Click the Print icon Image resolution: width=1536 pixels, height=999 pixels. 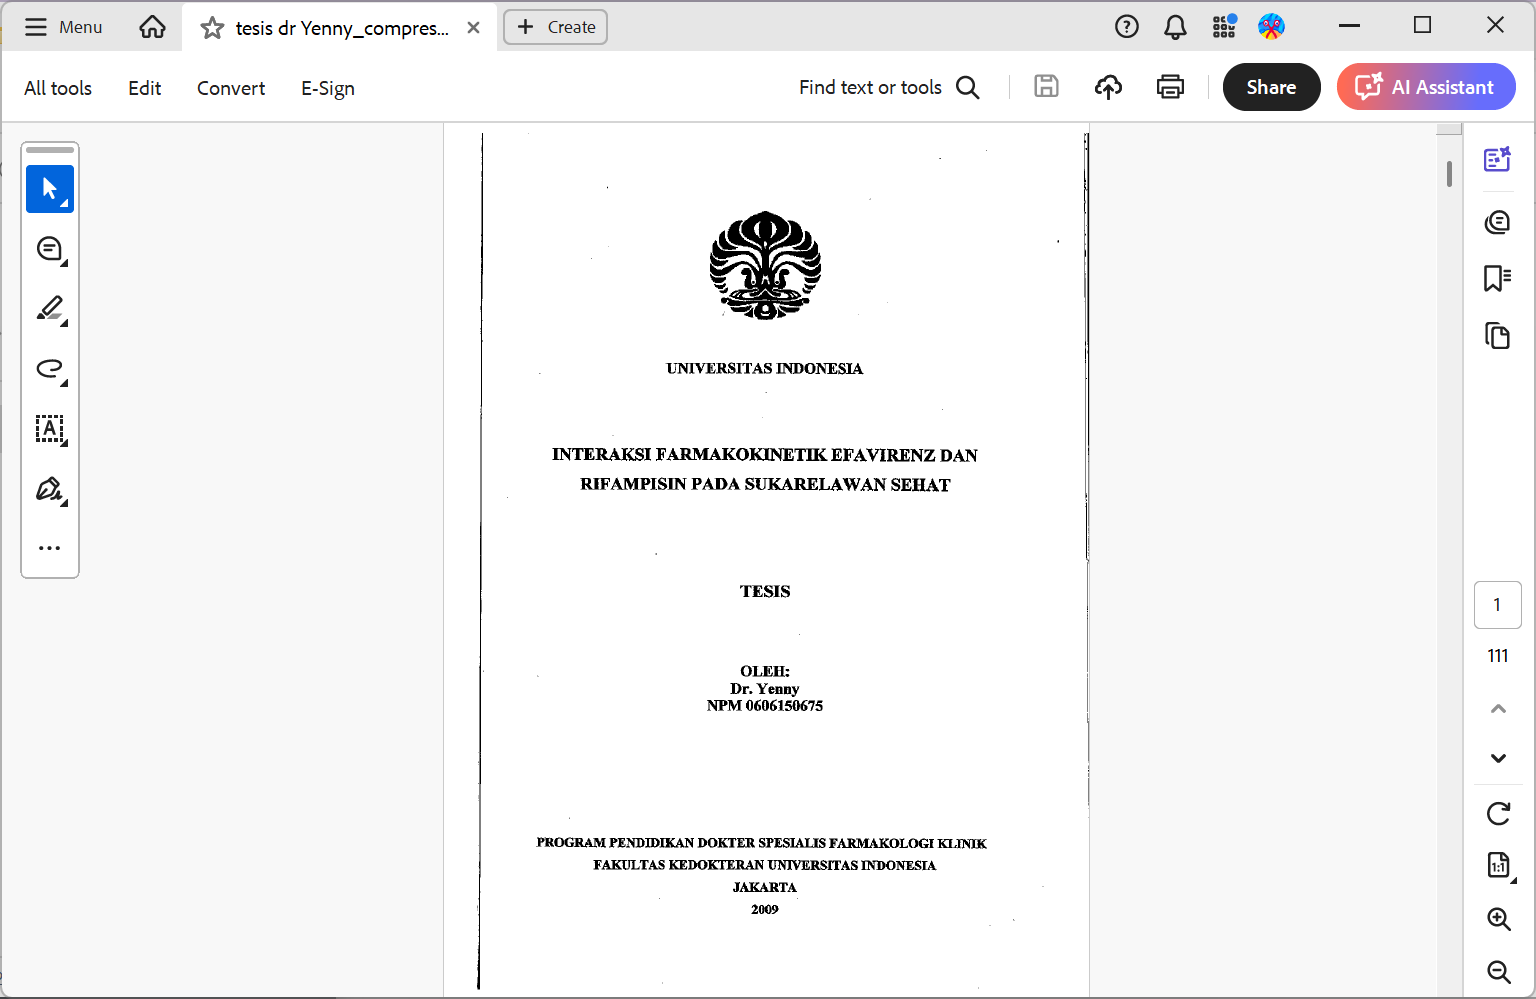tap(1170, 87)
